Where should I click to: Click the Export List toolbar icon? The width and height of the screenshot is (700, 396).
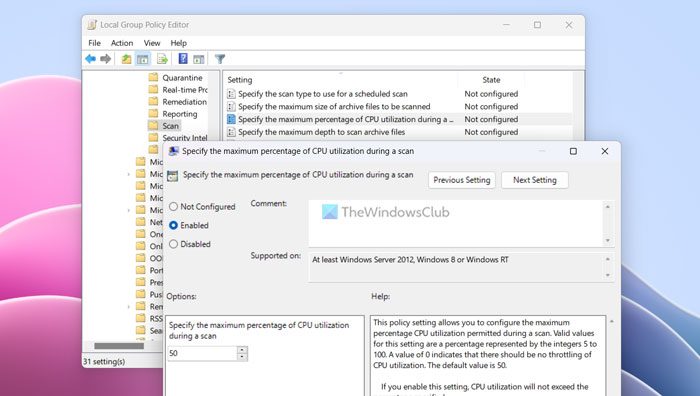pos(162,59)
